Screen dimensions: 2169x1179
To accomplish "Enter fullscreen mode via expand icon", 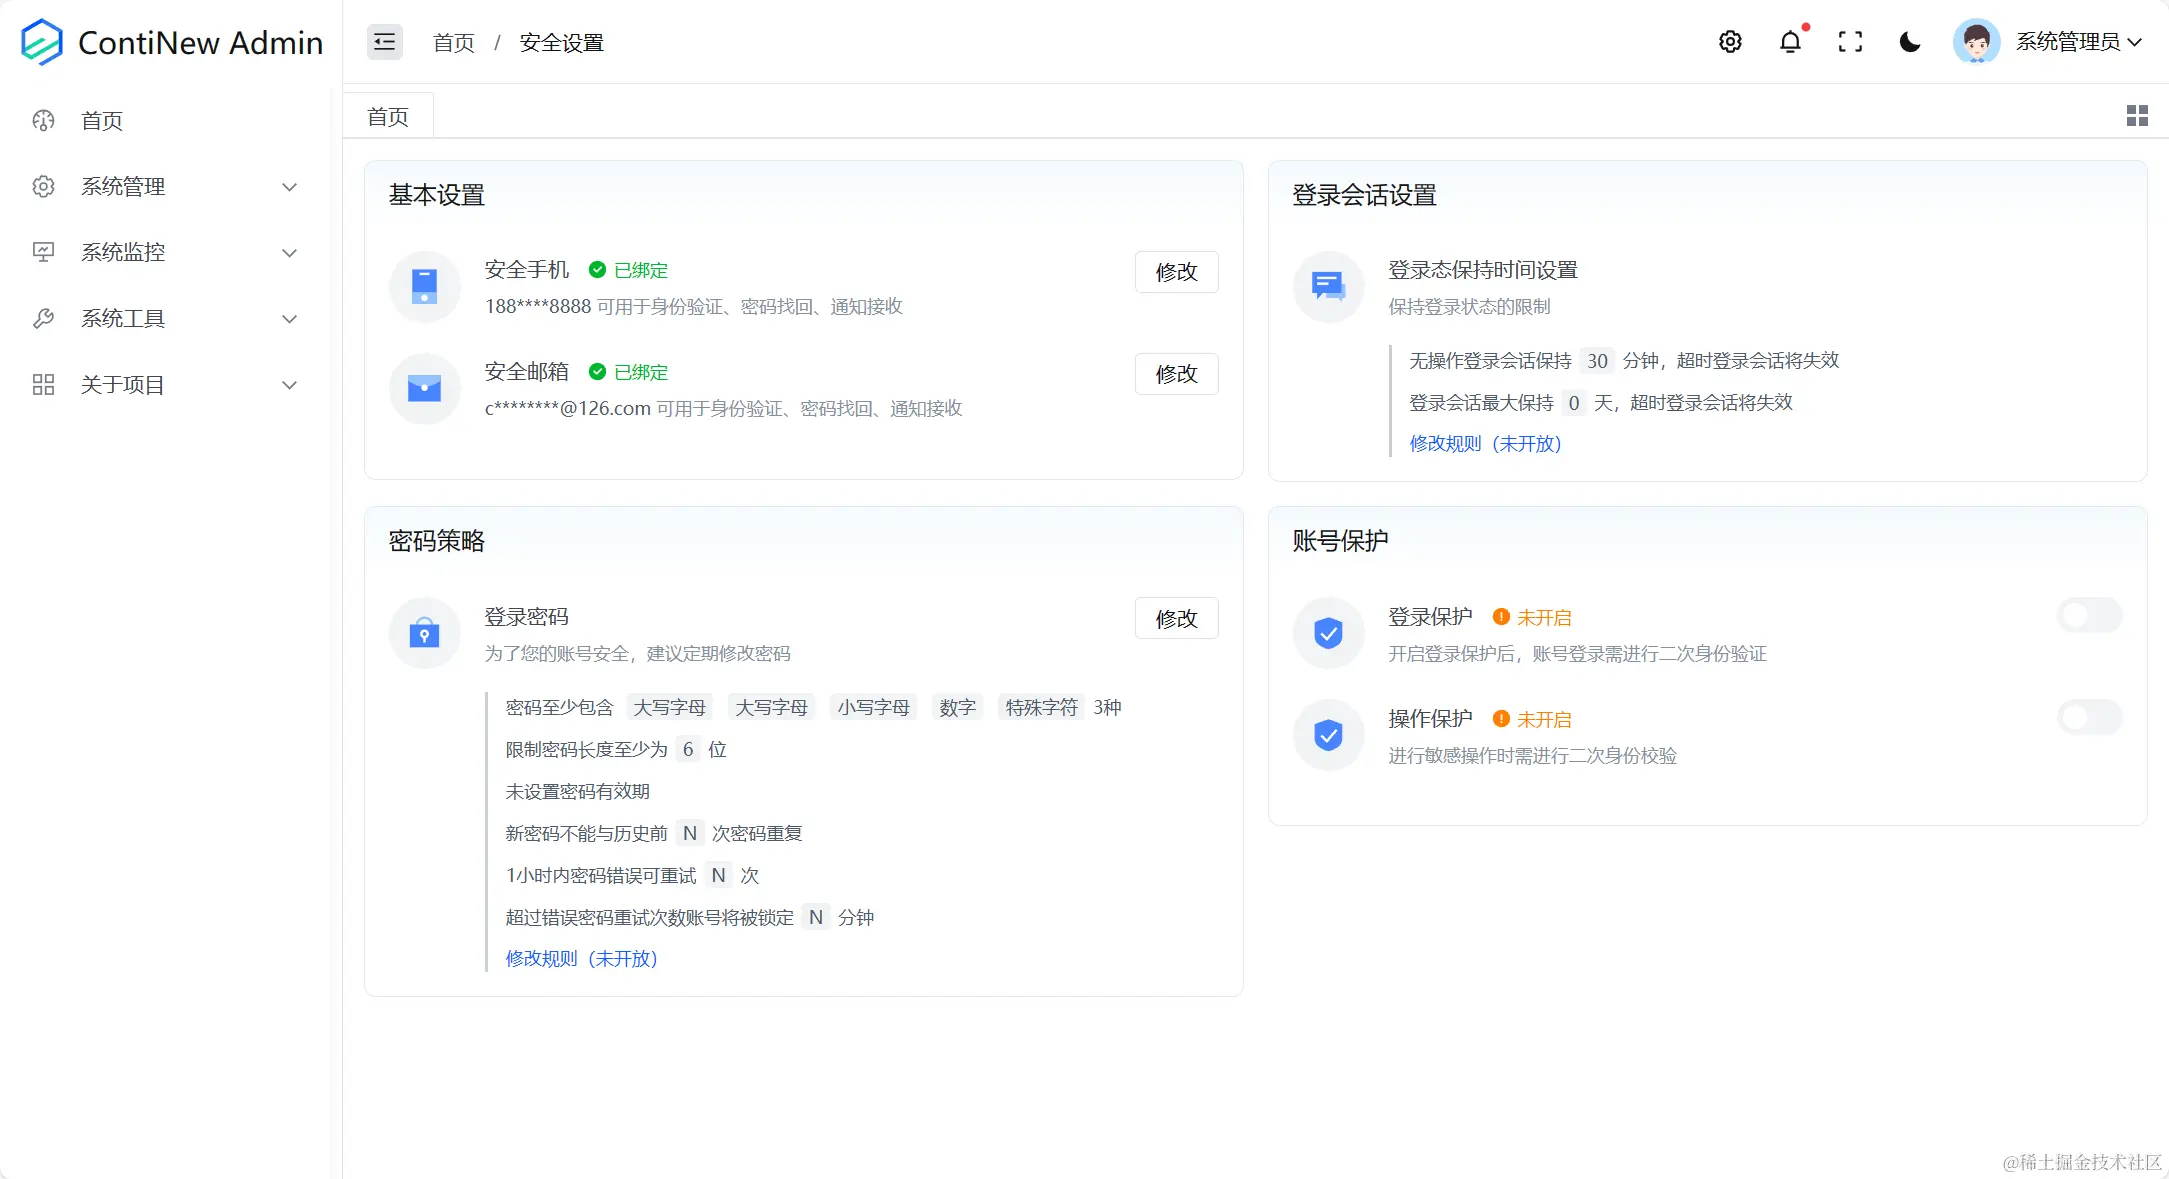I will [x=1850, y=42].
